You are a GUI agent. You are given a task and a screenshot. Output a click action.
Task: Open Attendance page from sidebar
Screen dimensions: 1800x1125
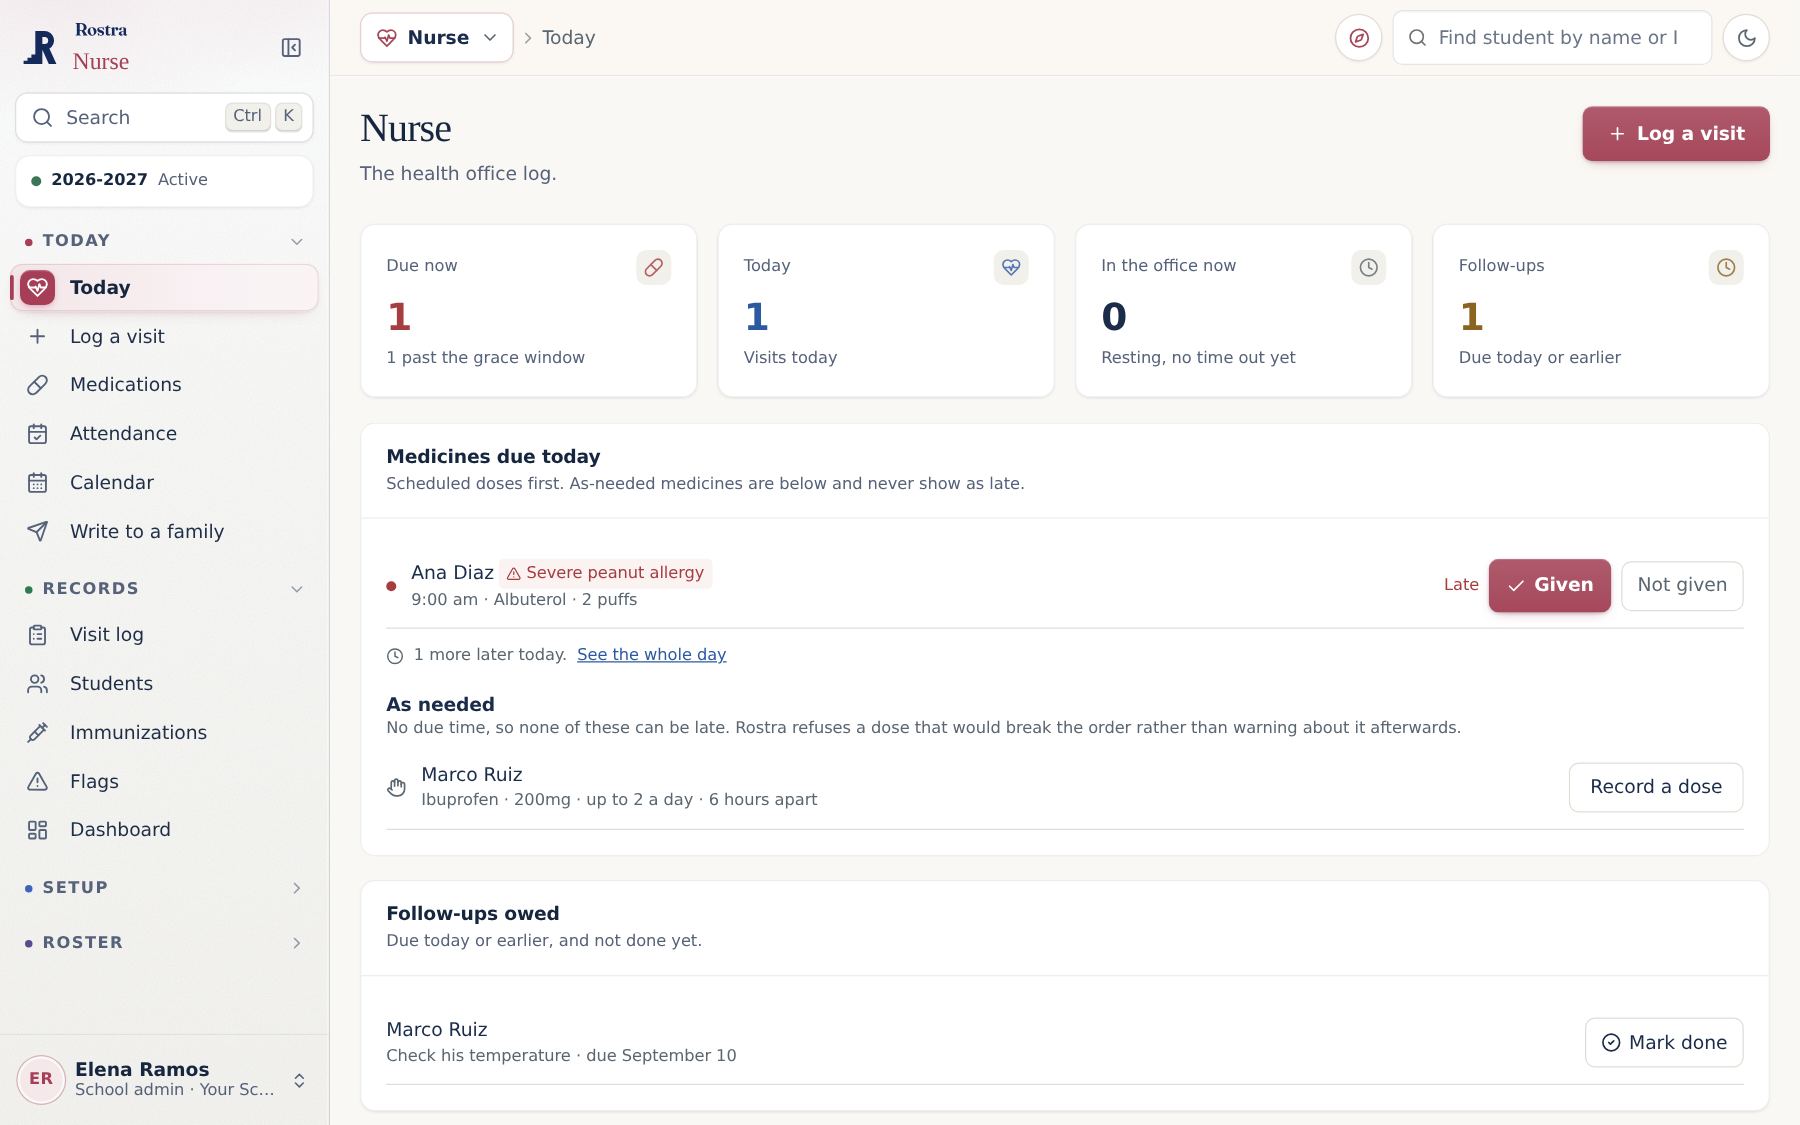[x=164, y=434]
